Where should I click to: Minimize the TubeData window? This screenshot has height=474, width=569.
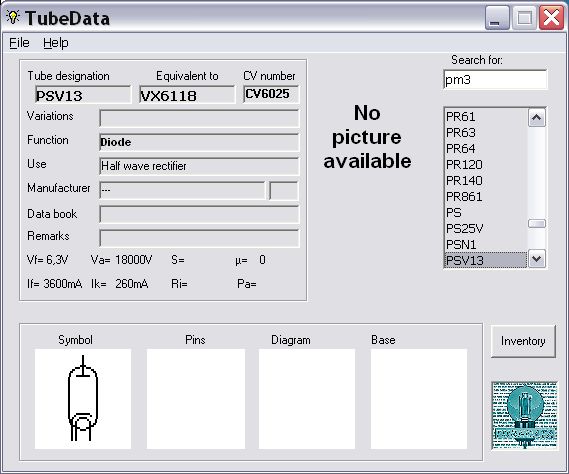tap(497, 18)
